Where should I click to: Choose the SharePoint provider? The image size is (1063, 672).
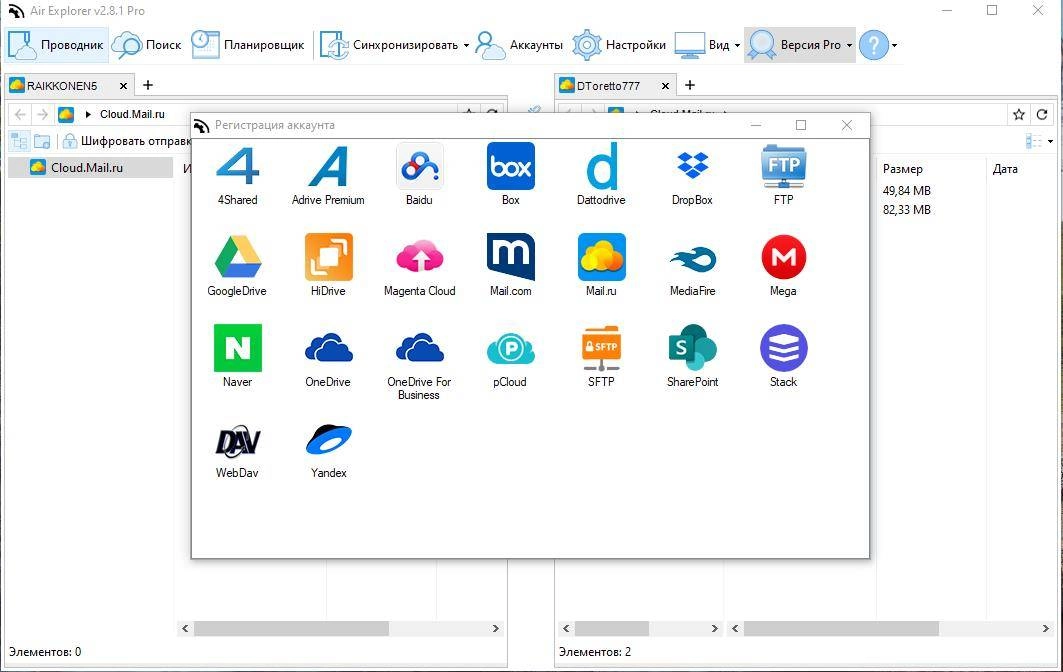[692, 356]
